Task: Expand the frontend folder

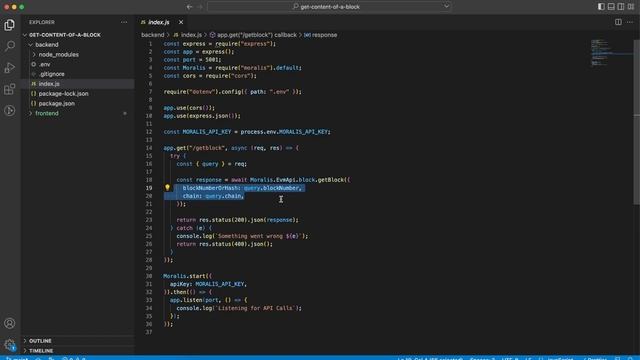Action: (x=31, y=113)
